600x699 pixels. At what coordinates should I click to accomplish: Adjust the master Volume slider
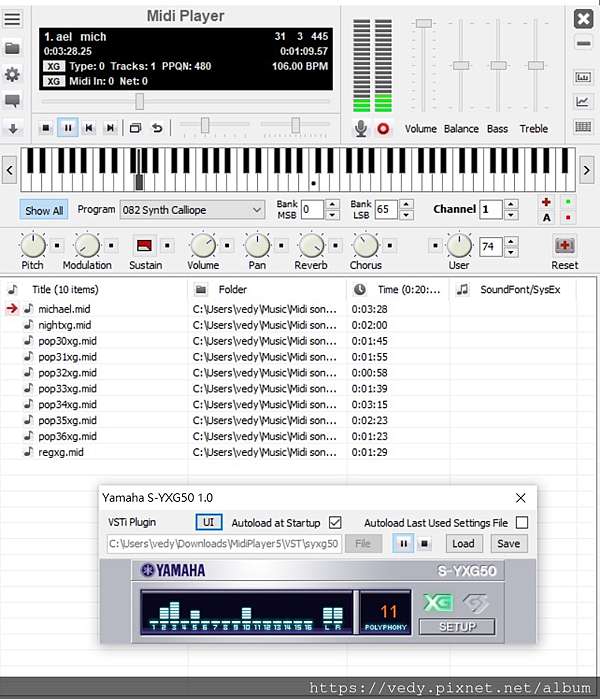click(423, 23)
